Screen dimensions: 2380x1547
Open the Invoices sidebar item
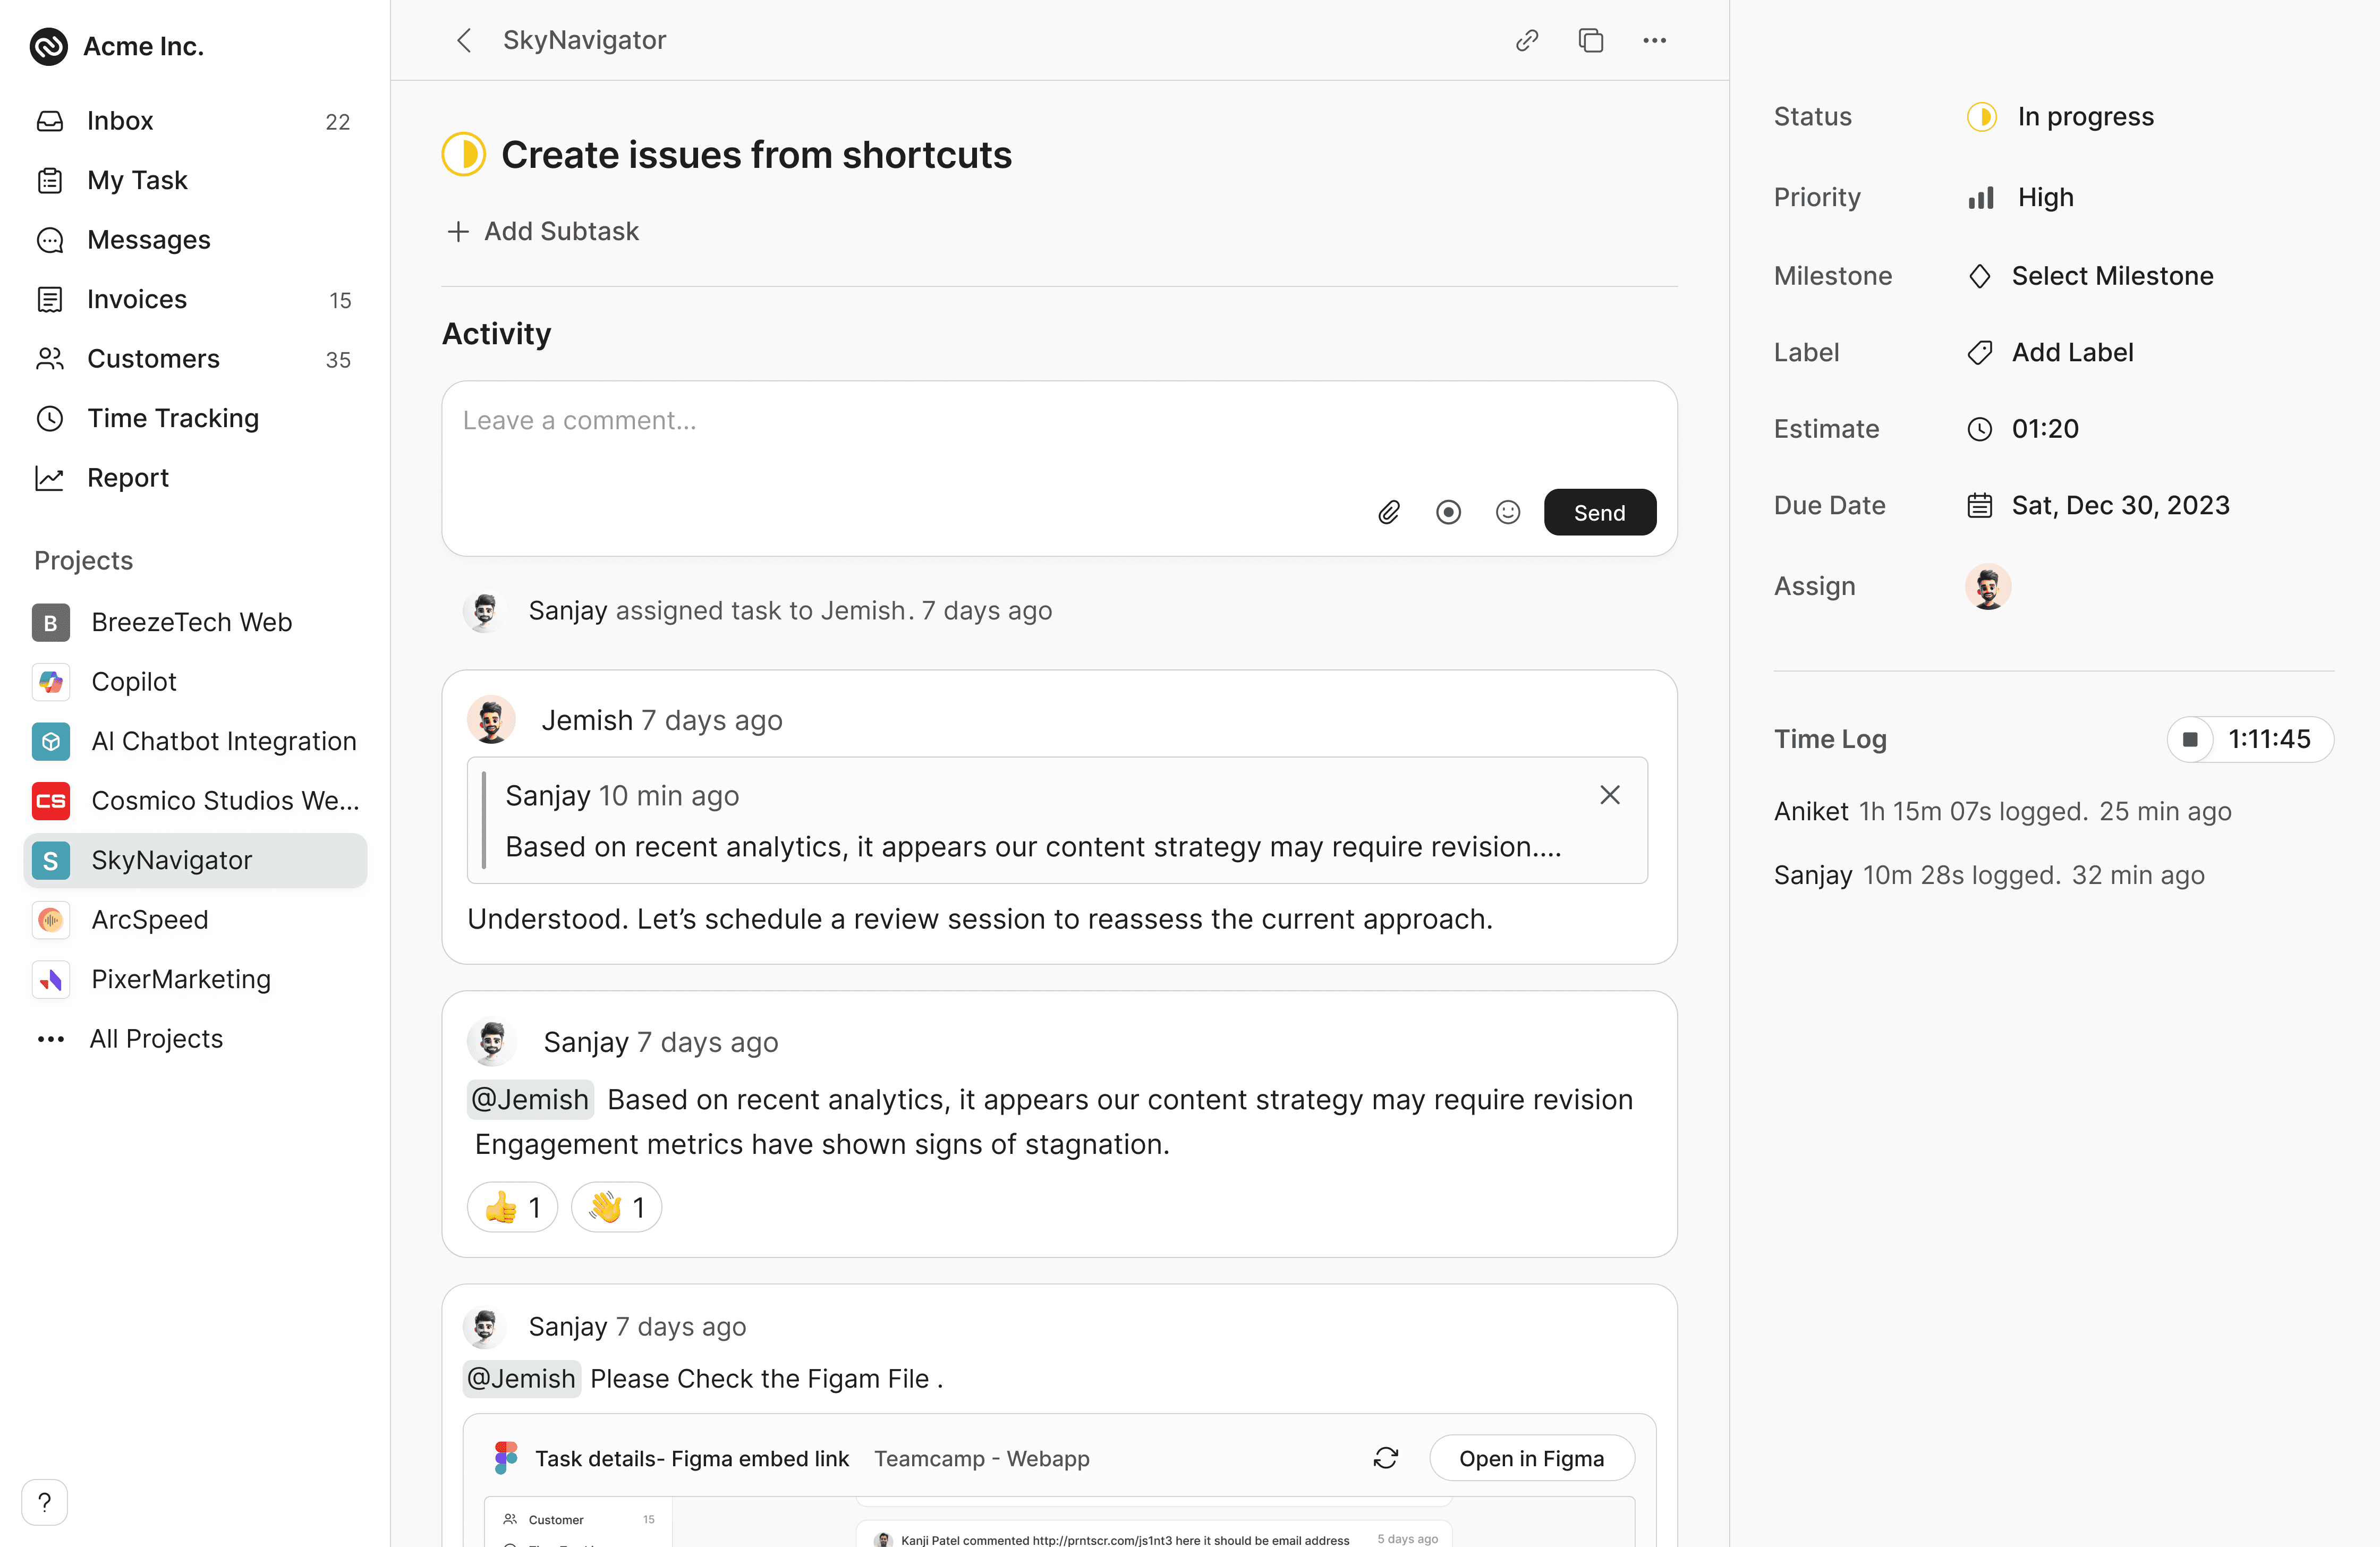point(137,299)
